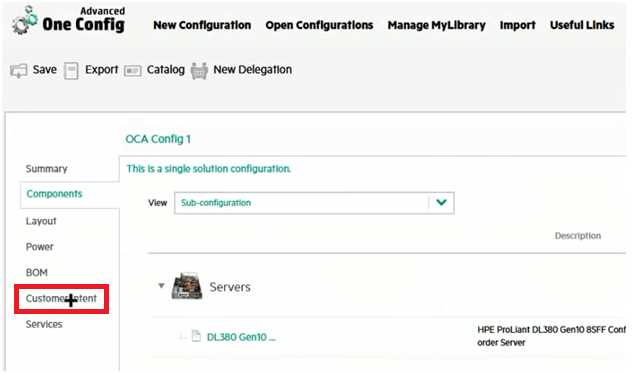The width and height of the screenshot is (639, 373).
Task: Go to Manage MyLibrary
Action: click(436, 25)
